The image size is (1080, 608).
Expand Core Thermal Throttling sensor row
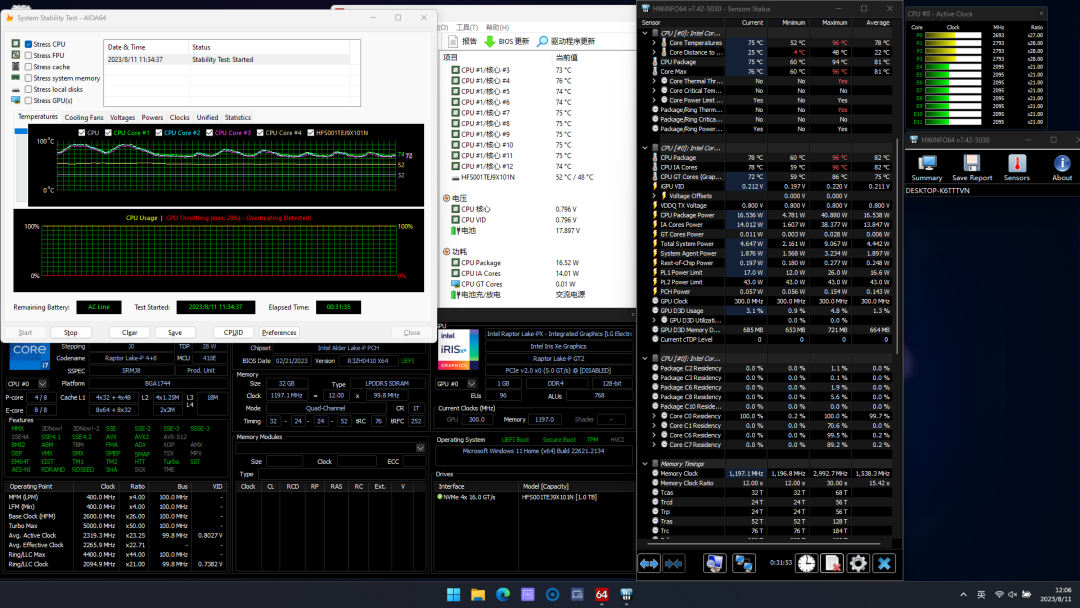coord(655,81)
